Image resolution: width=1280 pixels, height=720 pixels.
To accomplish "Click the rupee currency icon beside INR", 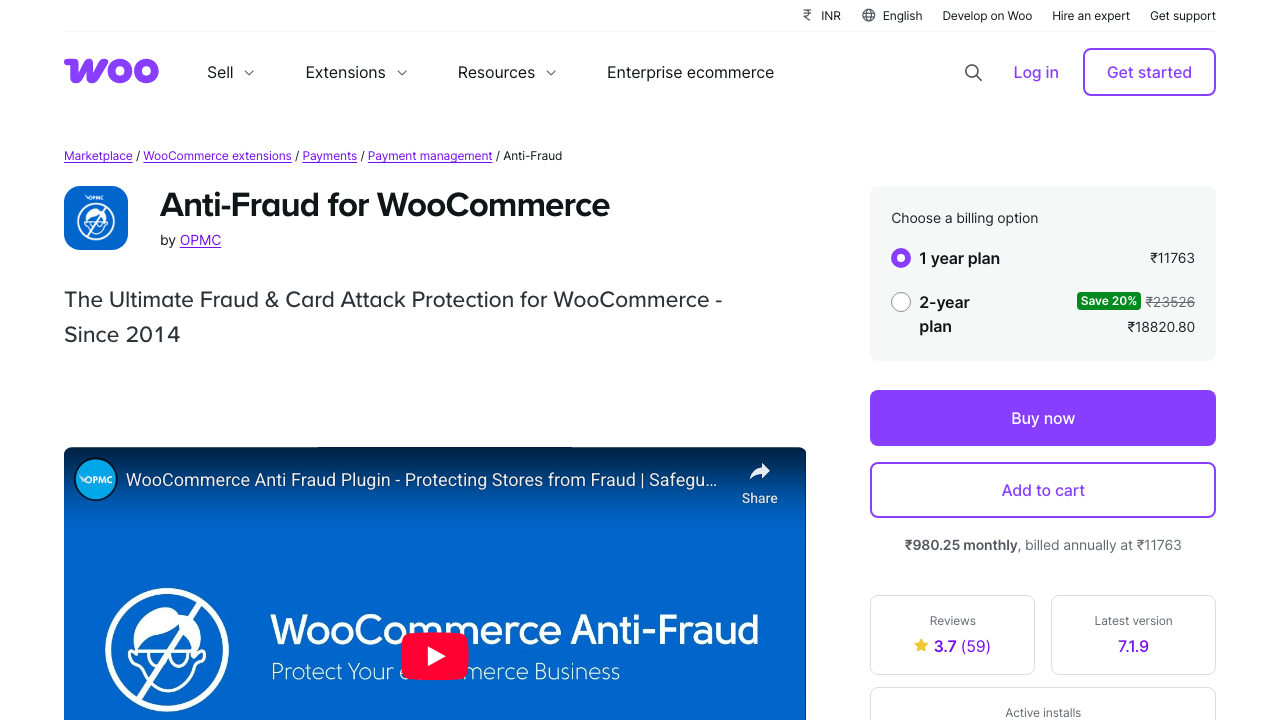I will click(x=806, y=15).
